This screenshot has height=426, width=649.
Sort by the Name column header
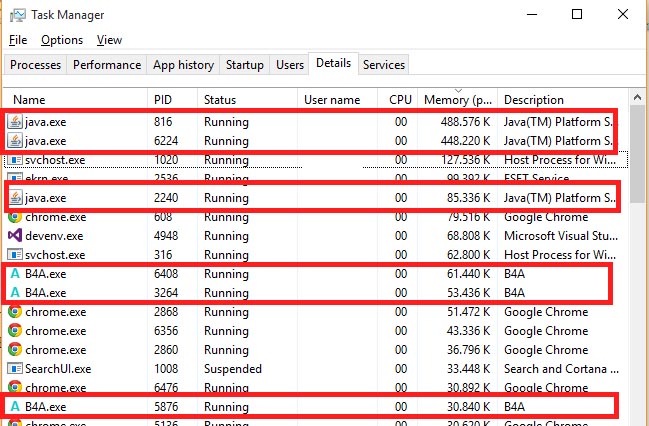tap(30, 100)
